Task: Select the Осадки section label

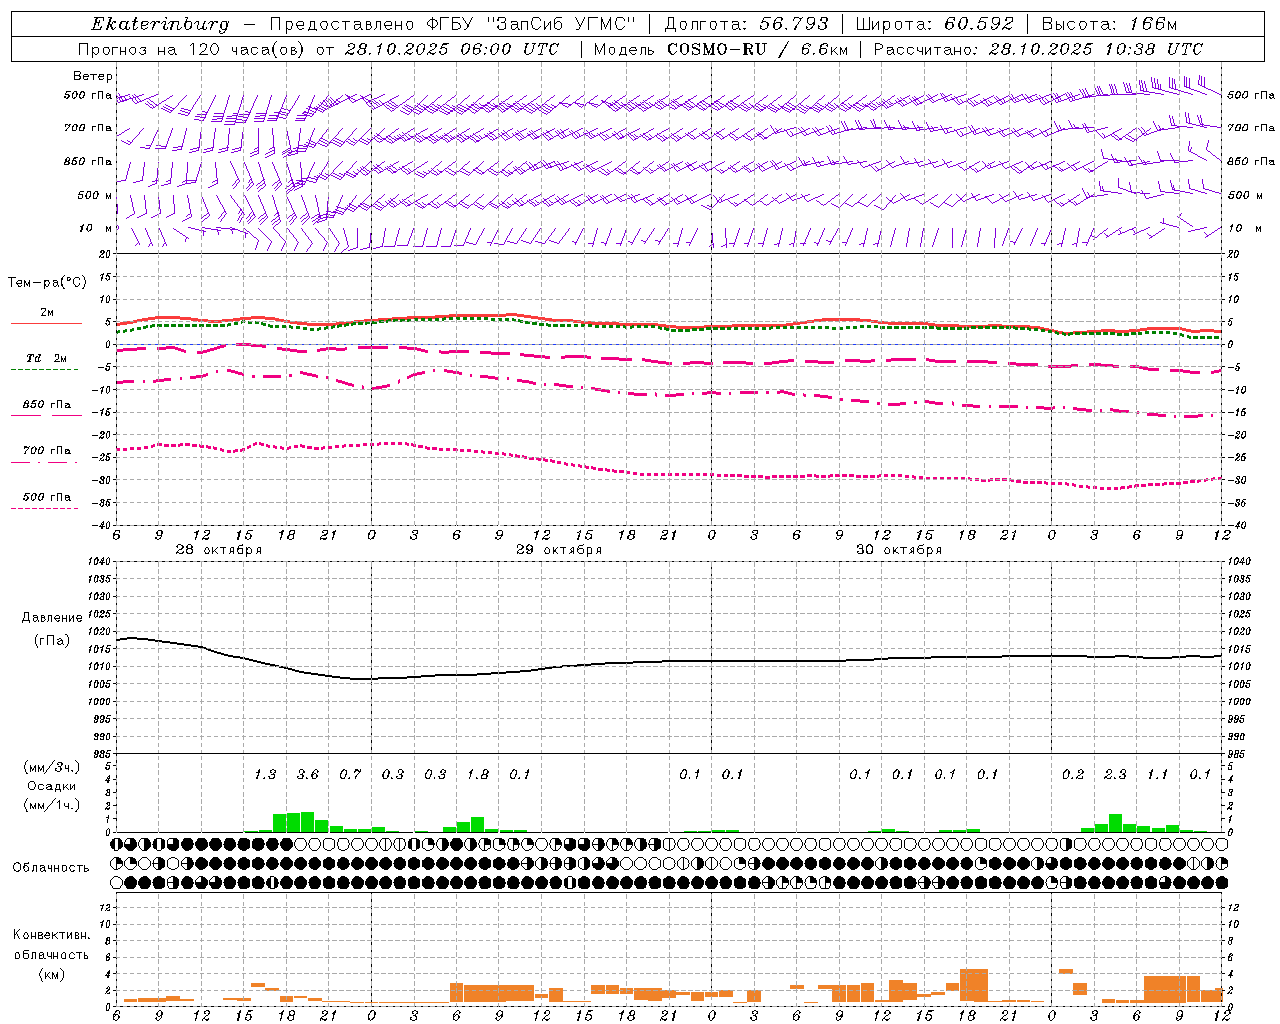Action: (x=51, y=786)
